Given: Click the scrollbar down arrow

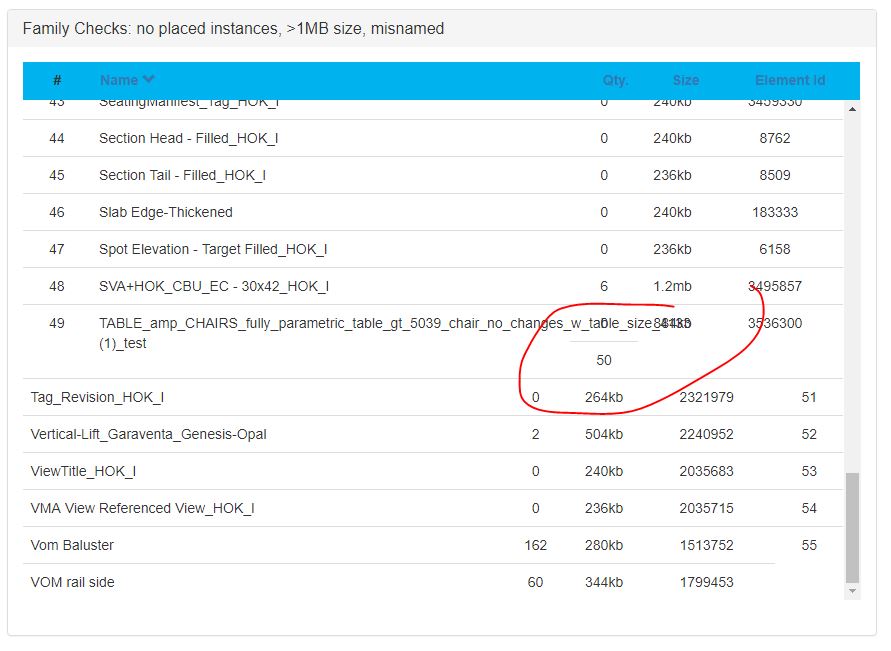Looking at the screenshot, I should tap(852, 591).
